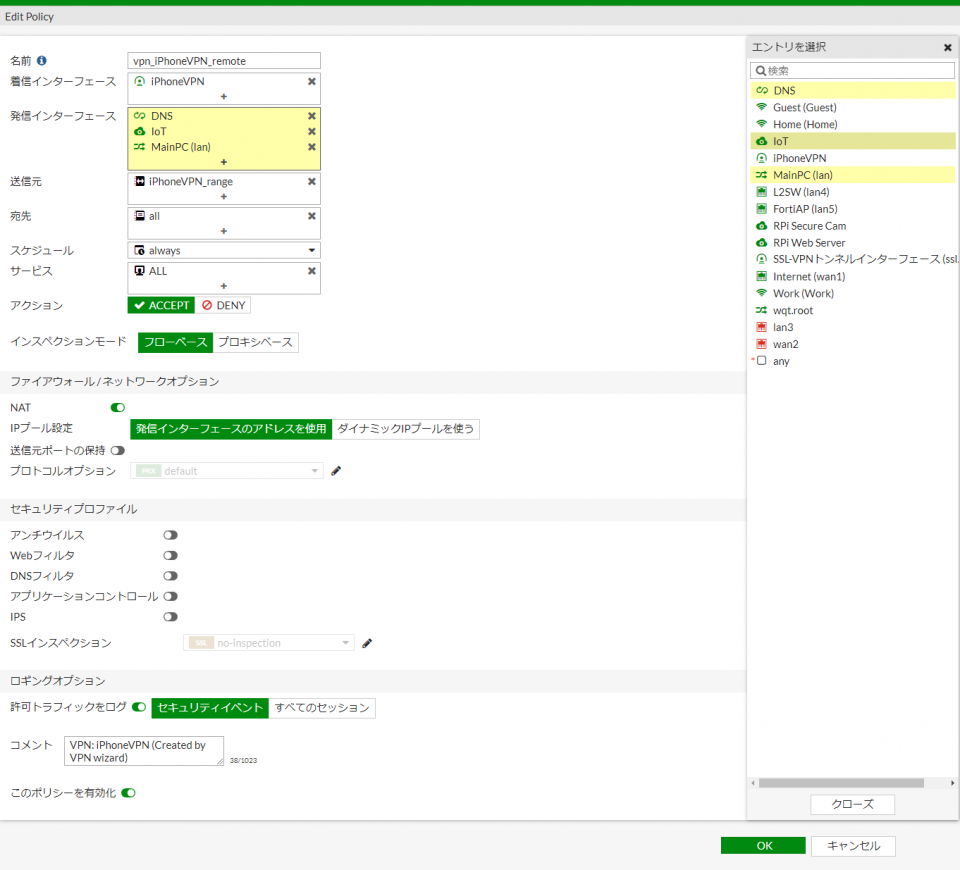The image size is (960, 870).
Task: Click the info icon next to 名前
Action: [42, 61]
